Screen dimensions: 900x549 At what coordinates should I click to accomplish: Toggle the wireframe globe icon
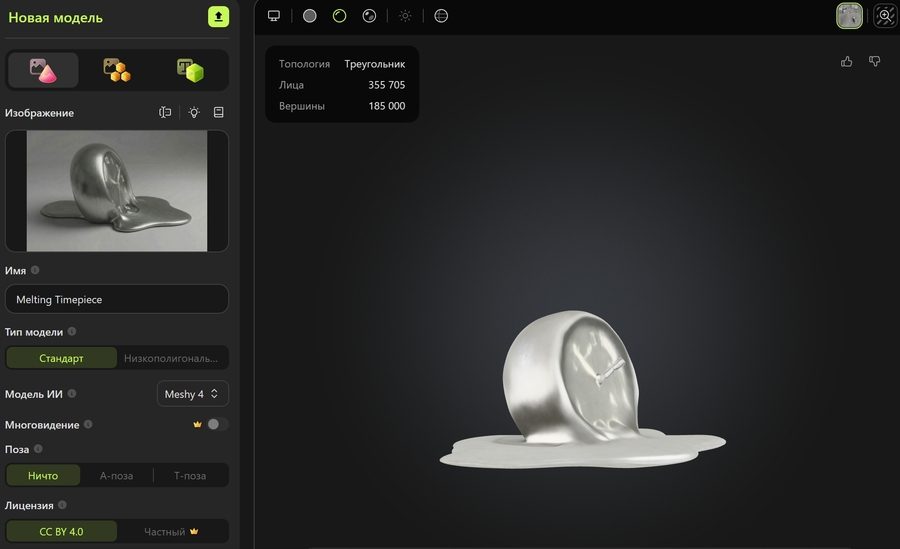click(x=441, y=16)
